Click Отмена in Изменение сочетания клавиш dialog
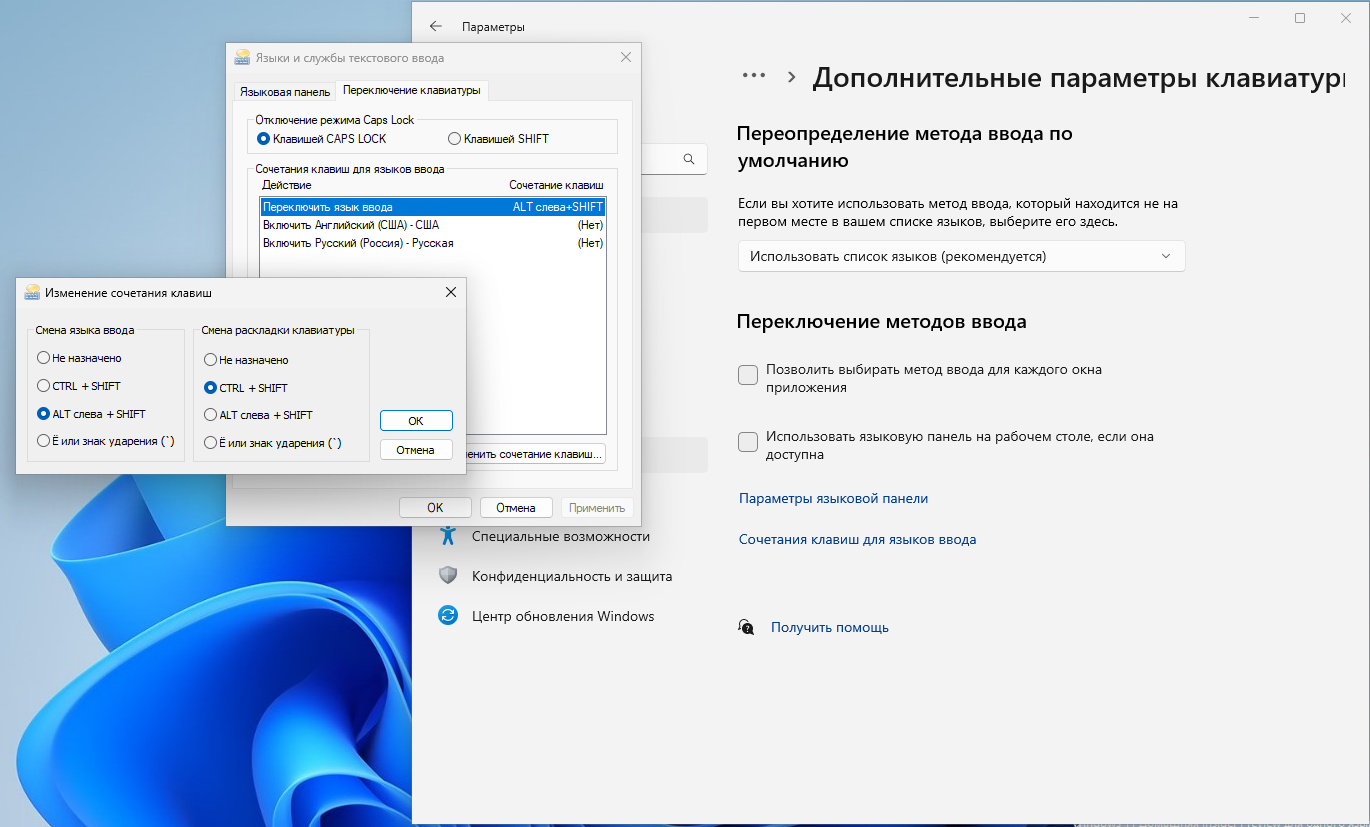 [416, 450]
